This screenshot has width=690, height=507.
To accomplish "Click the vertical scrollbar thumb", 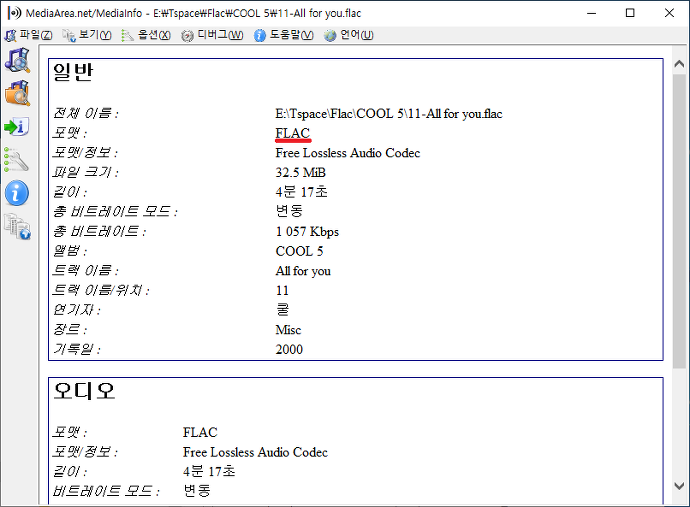I will tap(679, 221).
